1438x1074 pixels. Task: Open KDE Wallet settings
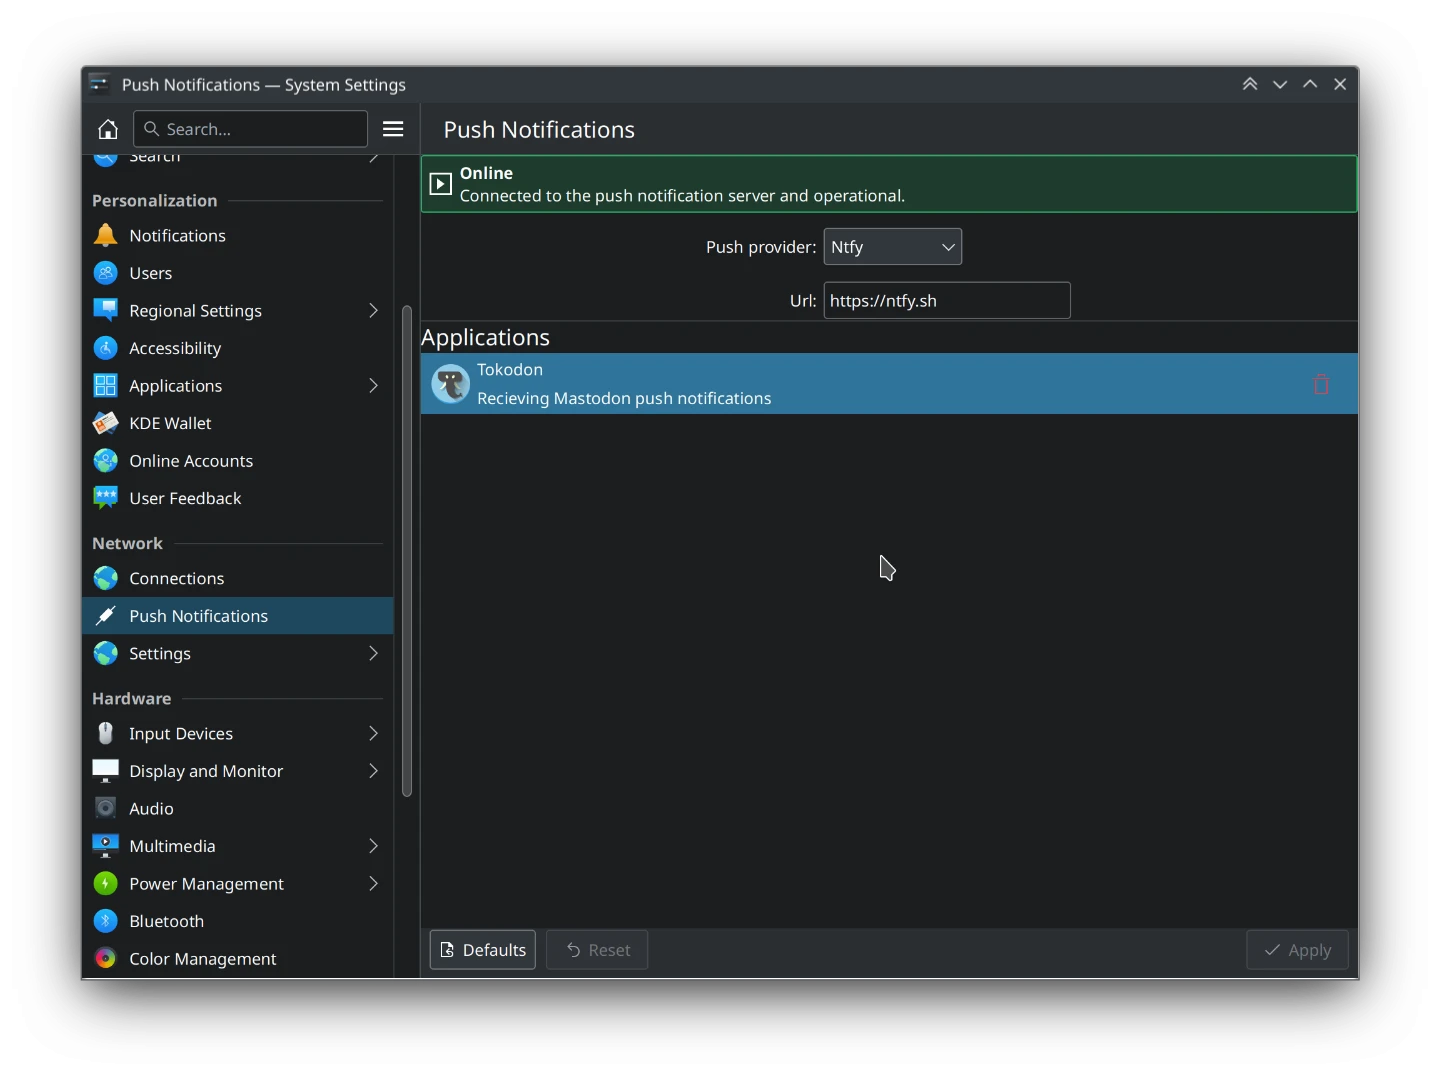237,423
